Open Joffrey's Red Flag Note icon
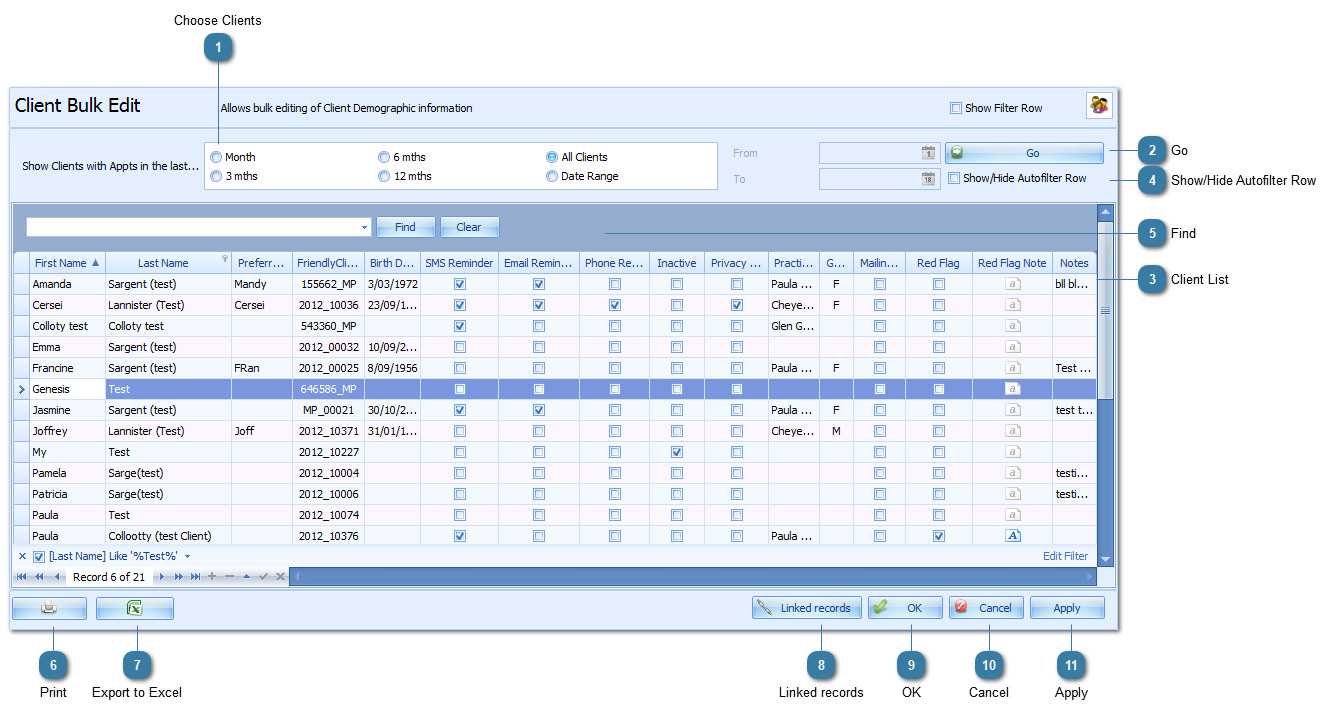The height and width of the screenshot is (716, 1332). coord(1012,431)
